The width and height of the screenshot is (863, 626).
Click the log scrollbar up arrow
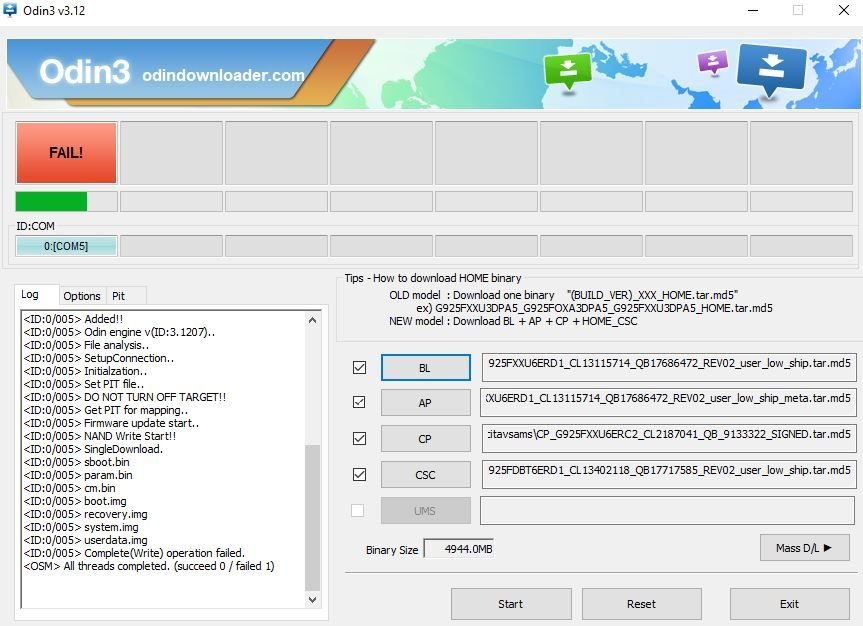pos(313,320)
